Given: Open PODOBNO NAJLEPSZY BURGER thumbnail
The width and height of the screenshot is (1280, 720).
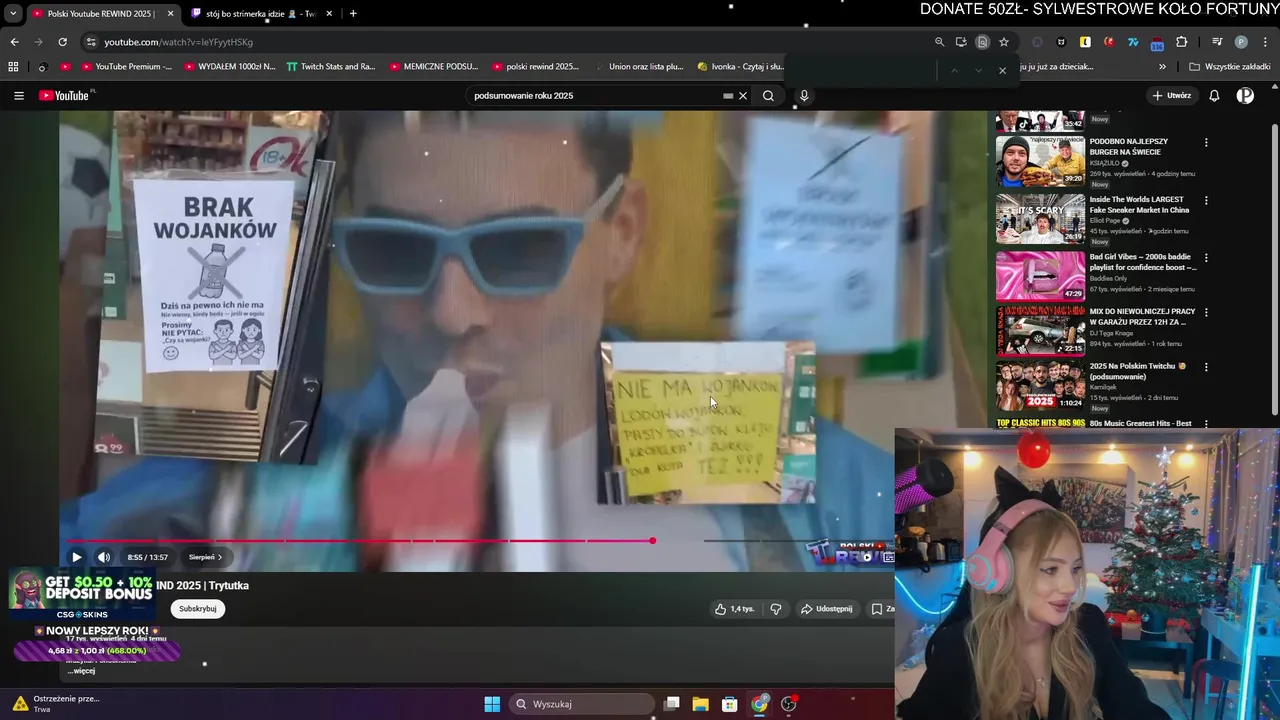Looking at the screenshot, I should coord(1040,161).
